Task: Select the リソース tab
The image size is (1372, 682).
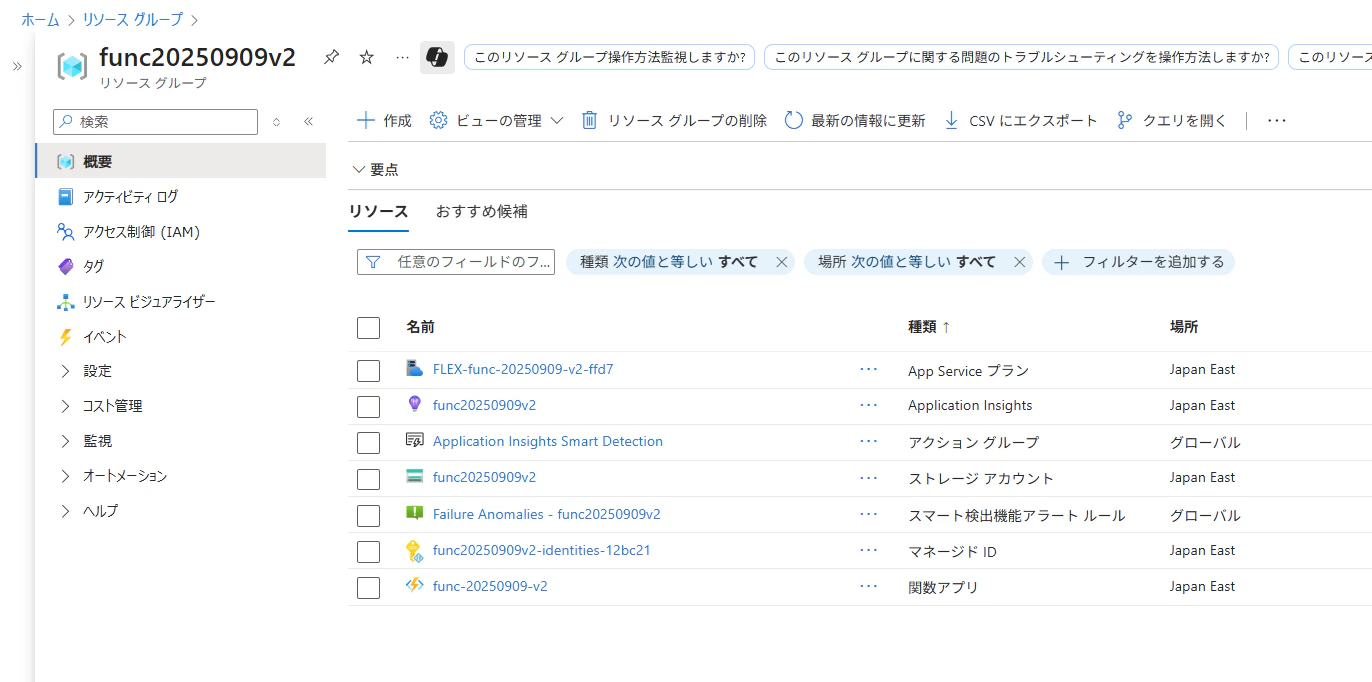Action: tap(378, 211)
